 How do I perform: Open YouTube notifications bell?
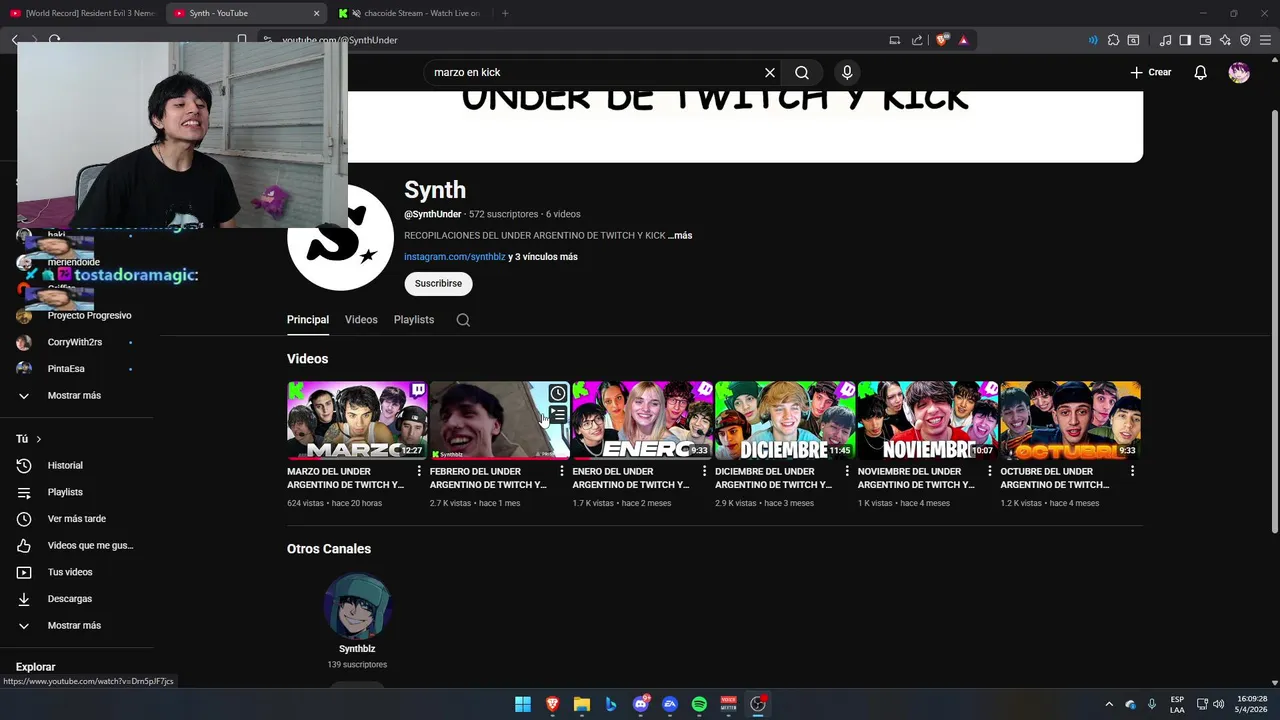[1201, 72]
